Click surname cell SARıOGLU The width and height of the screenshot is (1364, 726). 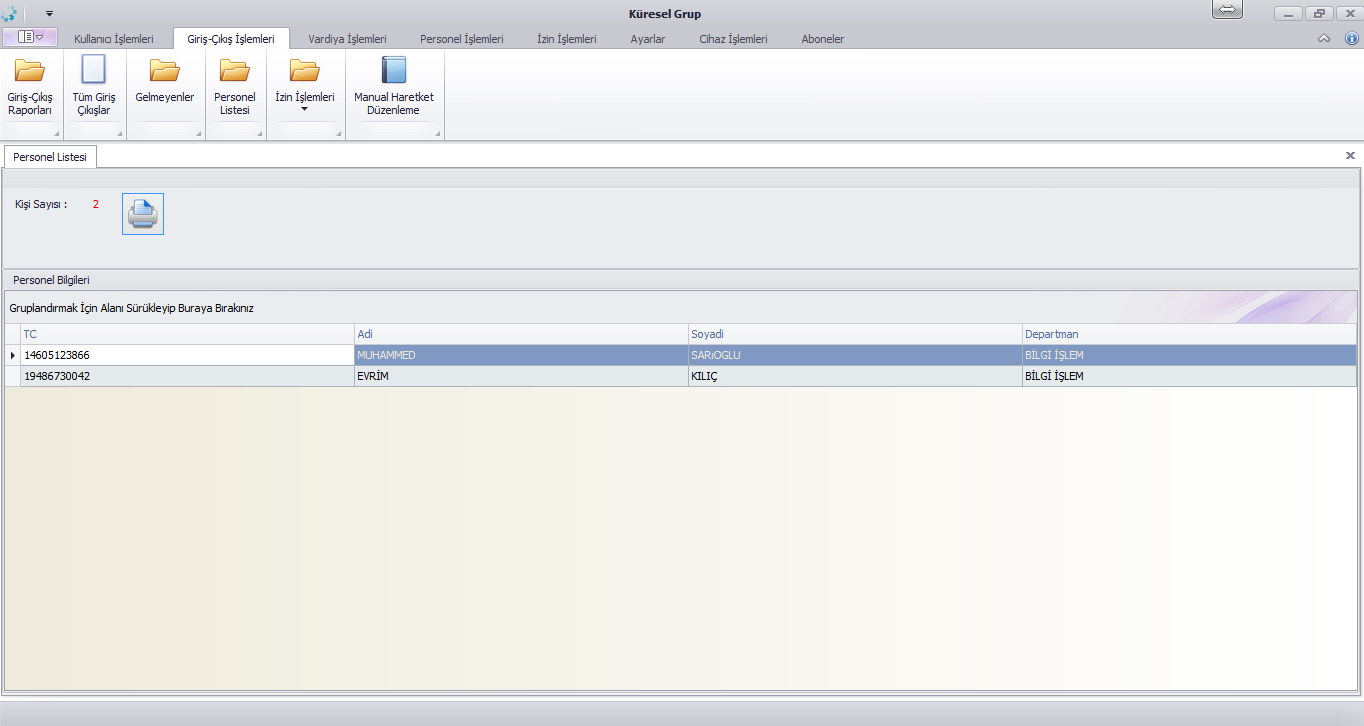[855, 355]
